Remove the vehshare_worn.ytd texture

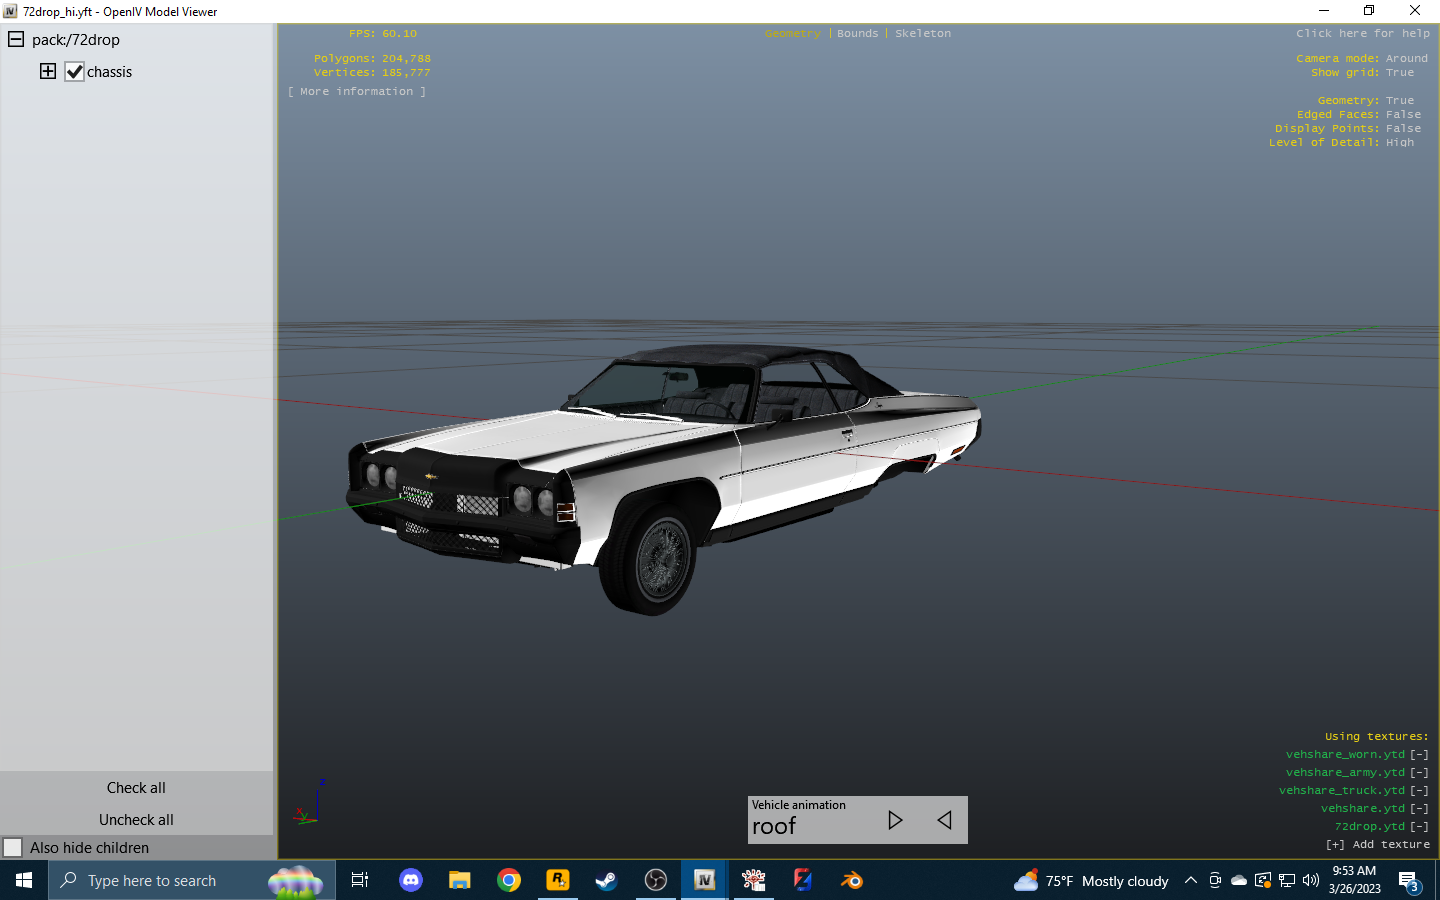pos(1418,754)
